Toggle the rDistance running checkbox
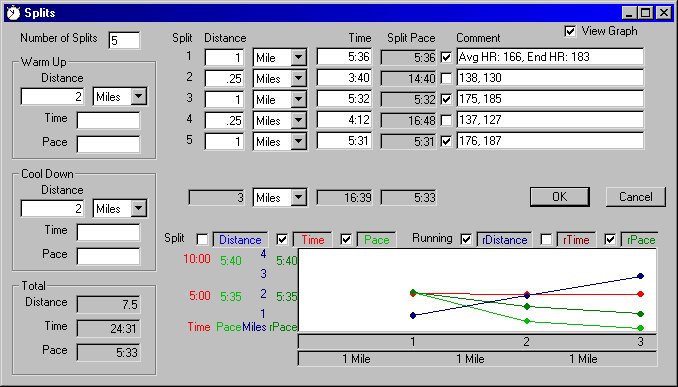This screenshot has height=387, width=678. 466,239
